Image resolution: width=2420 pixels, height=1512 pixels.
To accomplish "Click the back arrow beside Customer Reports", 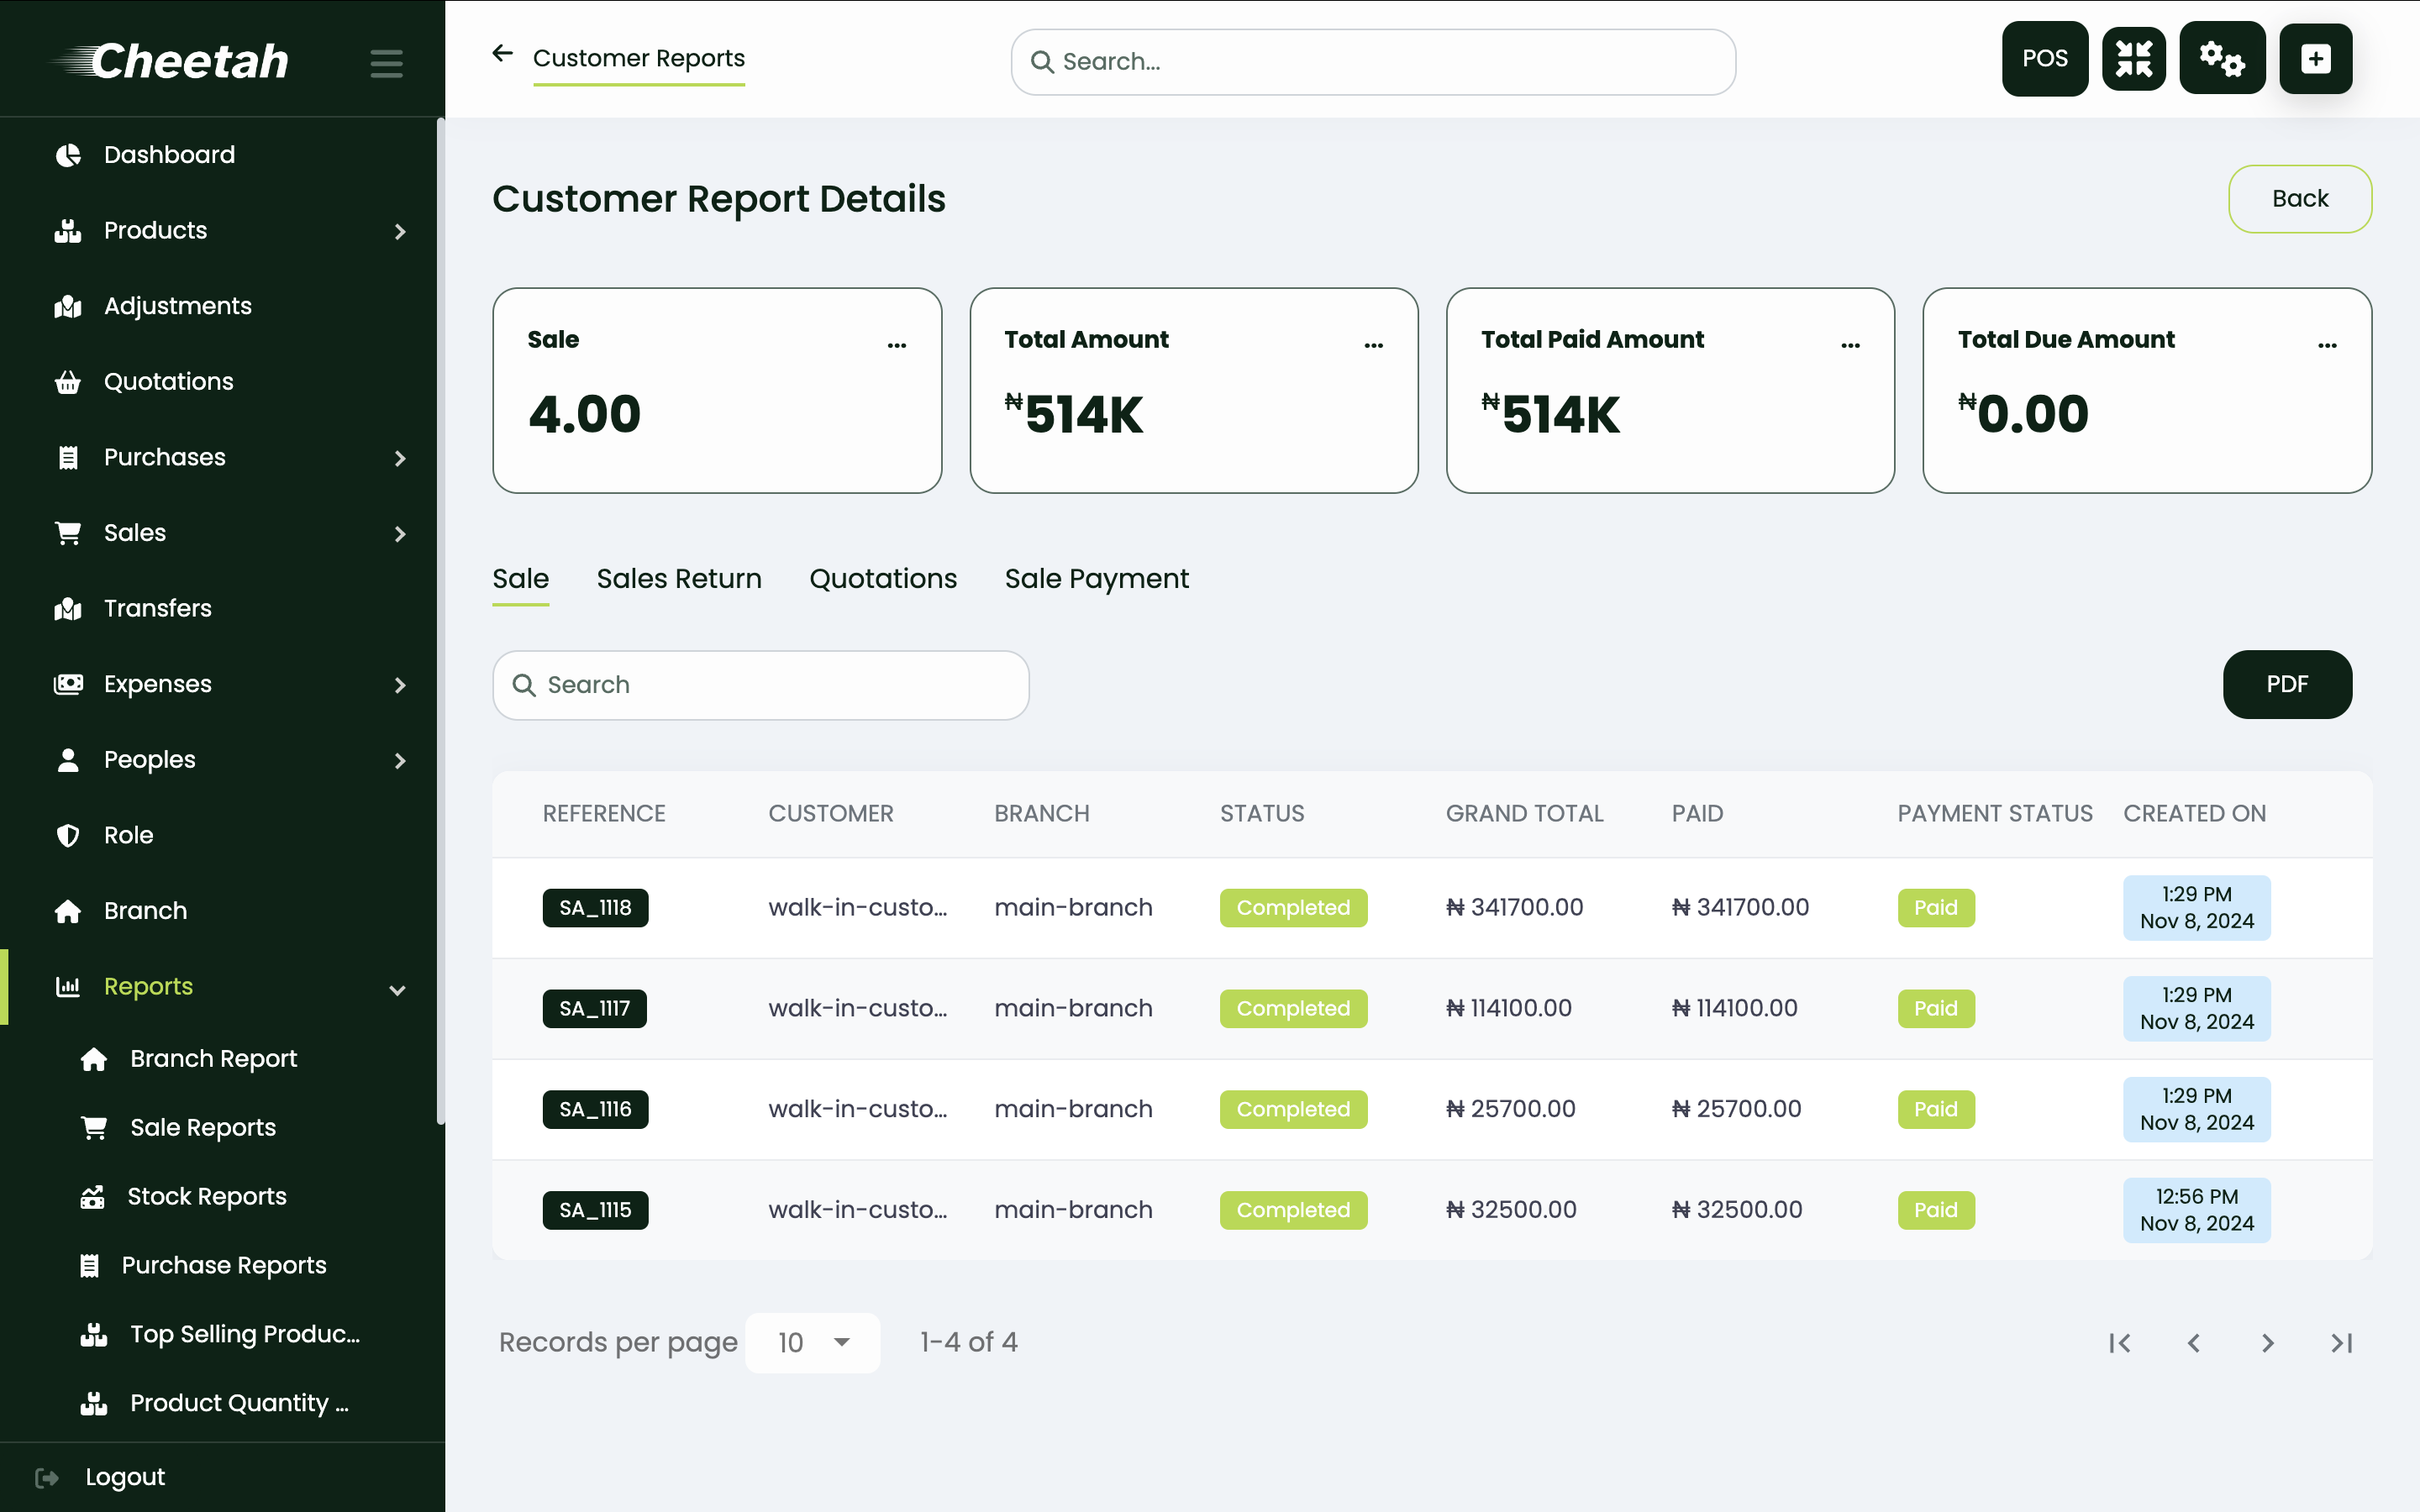I will pyautogui.click(x=502, y=53).
